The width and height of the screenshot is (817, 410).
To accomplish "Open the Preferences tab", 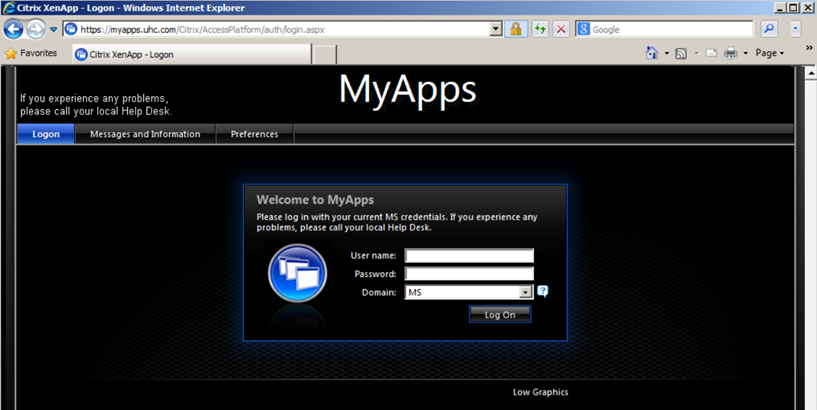I will (x=254, y=134).
